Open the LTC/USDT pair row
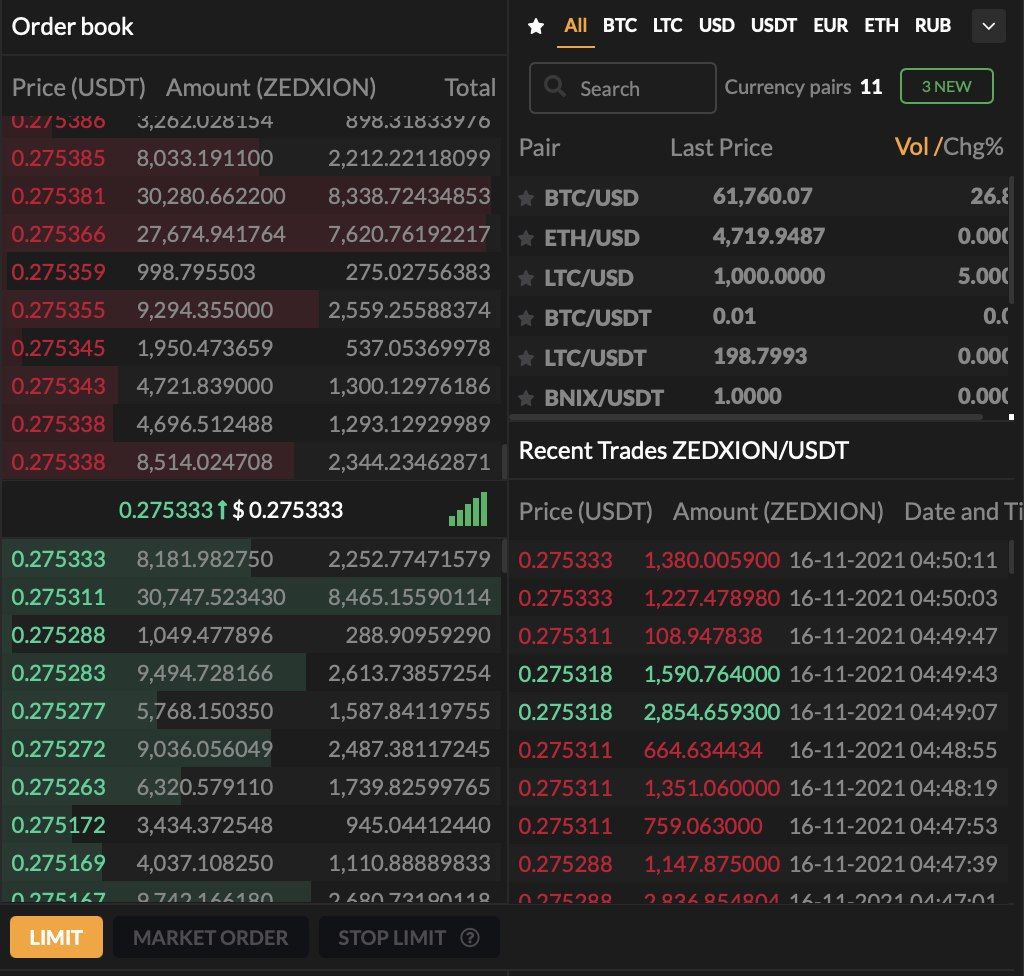 click(759, 357)
